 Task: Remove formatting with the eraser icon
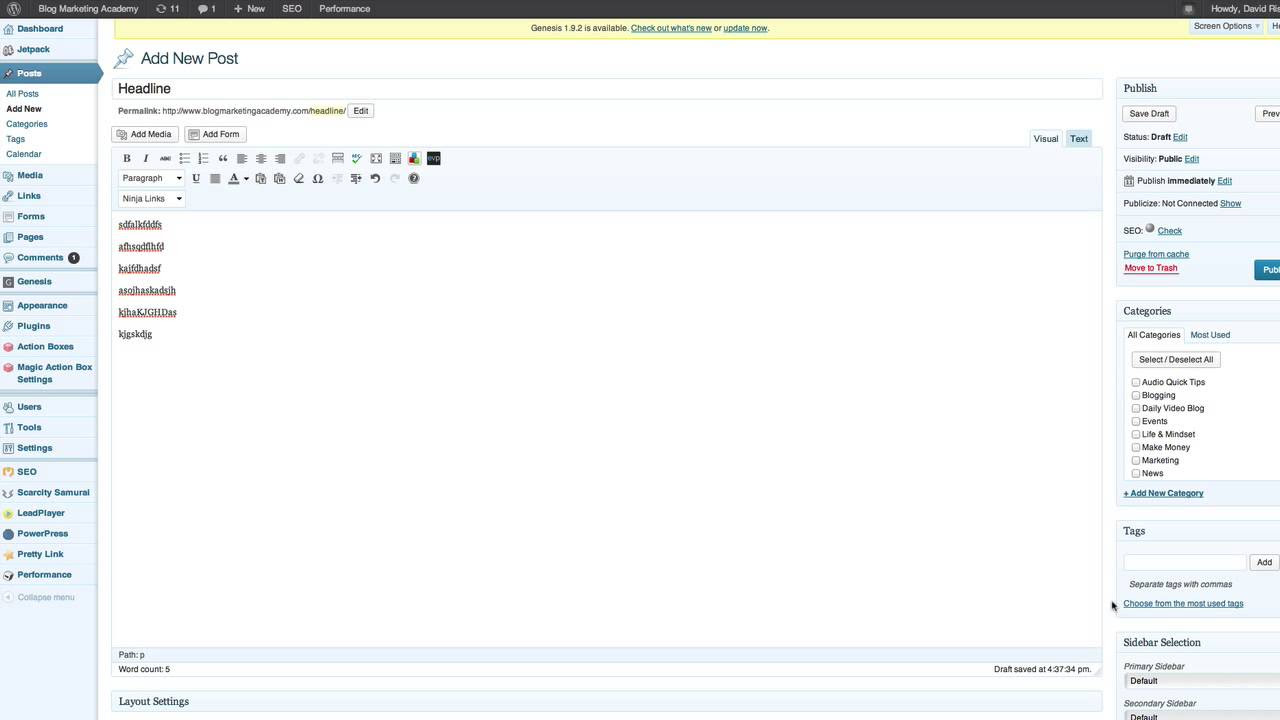[299, 178]
